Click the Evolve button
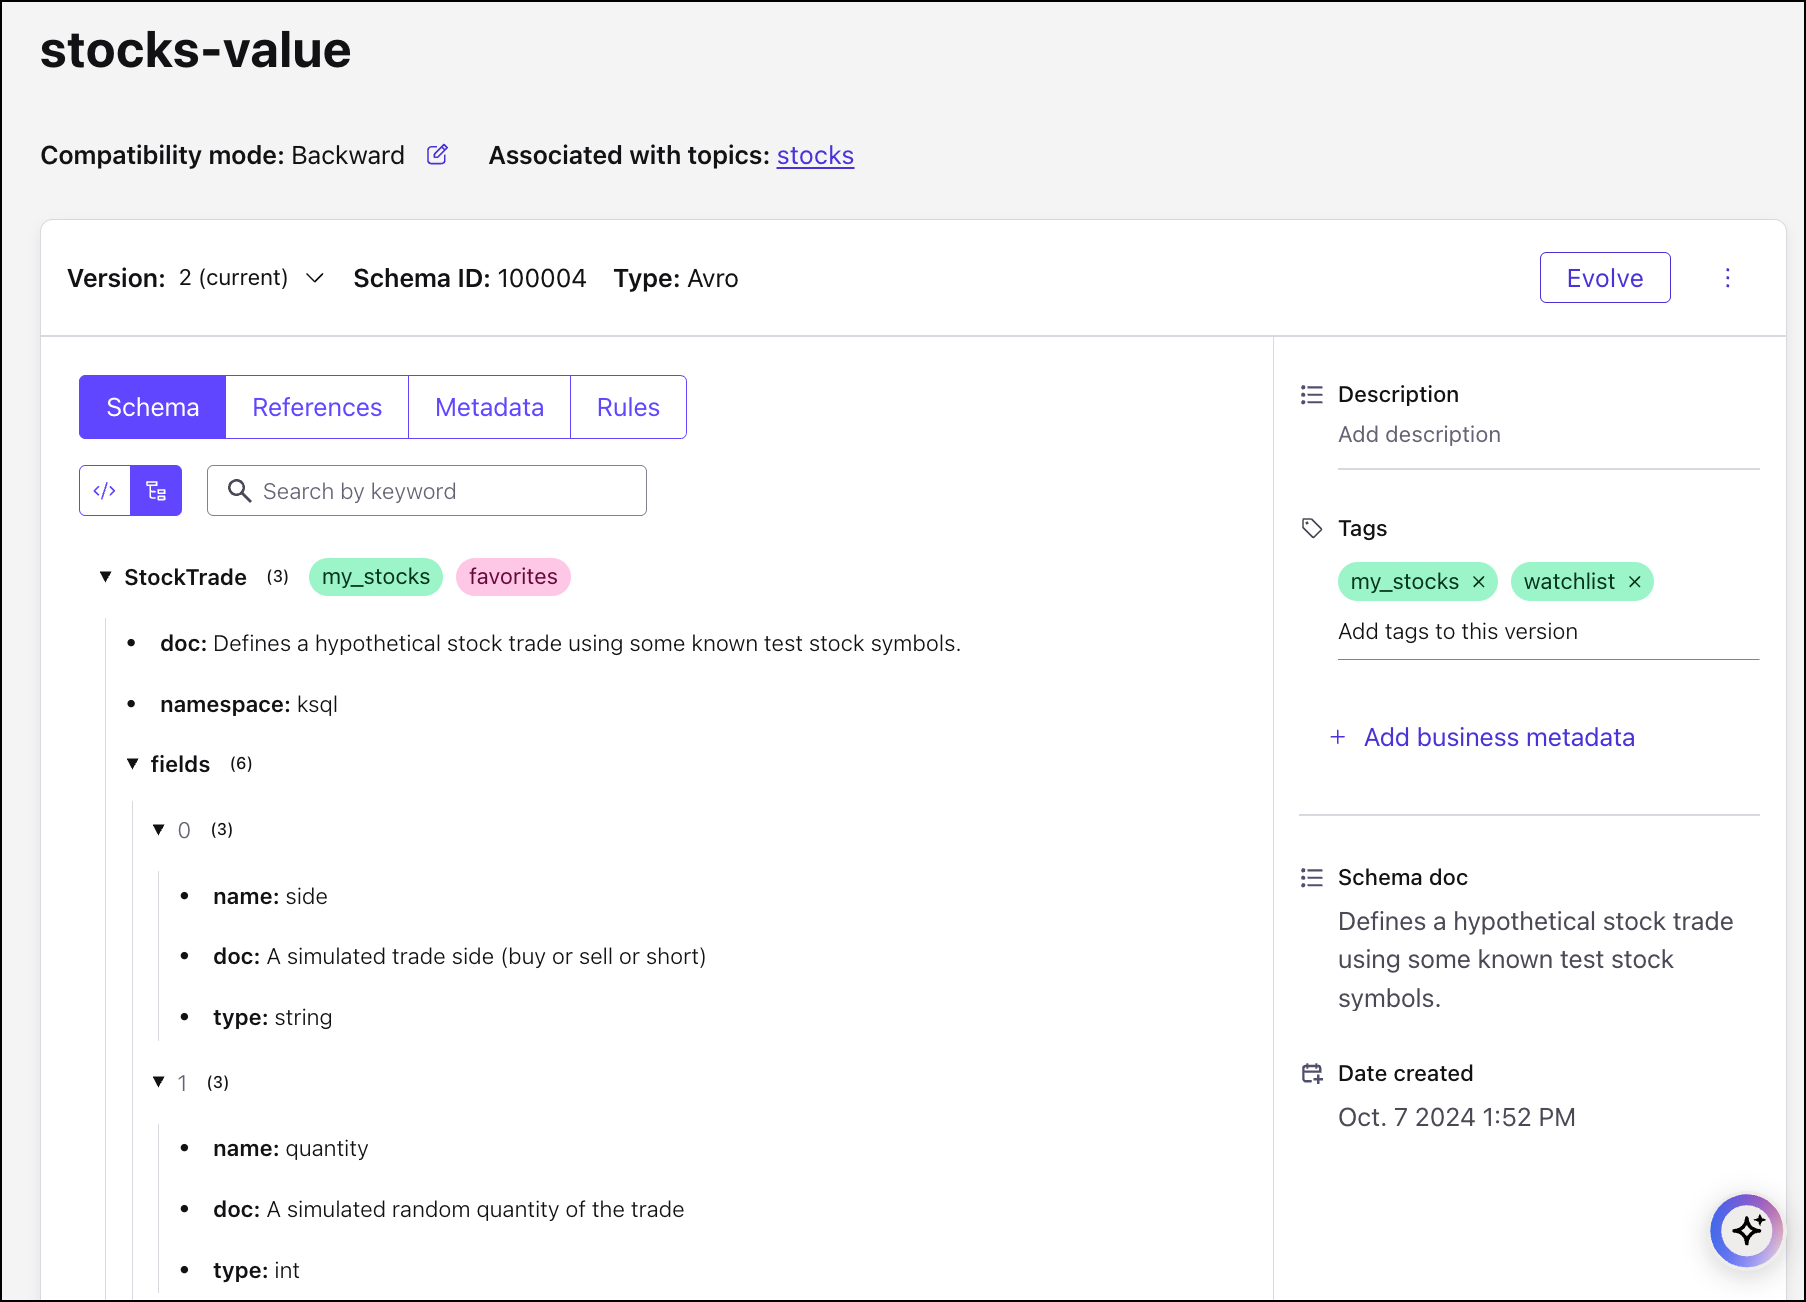 (x=1604, y=278)
